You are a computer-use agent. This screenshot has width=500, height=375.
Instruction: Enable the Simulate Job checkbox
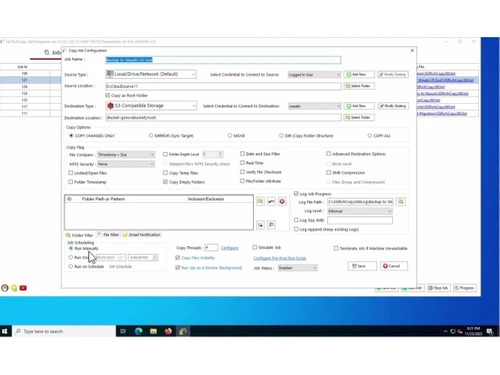(x=255, y=247)
